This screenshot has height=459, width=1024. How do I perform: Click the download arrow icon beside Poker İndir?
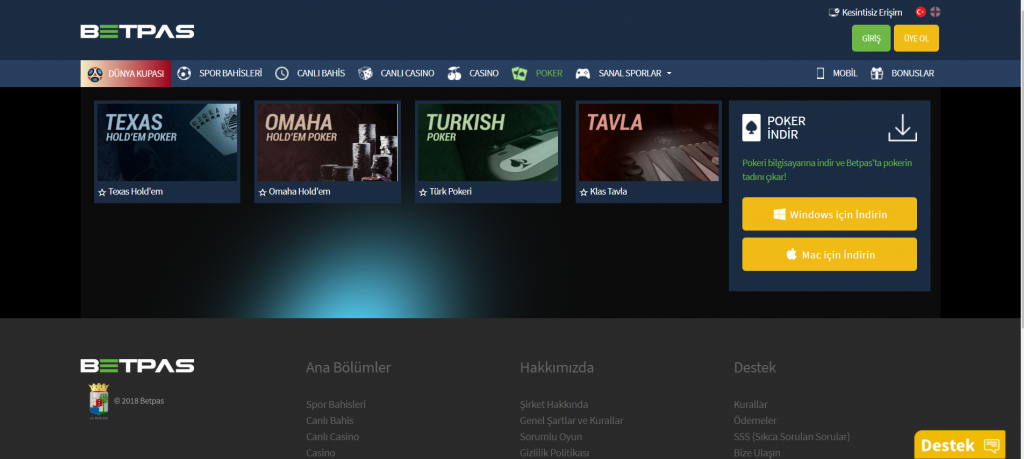902,128
